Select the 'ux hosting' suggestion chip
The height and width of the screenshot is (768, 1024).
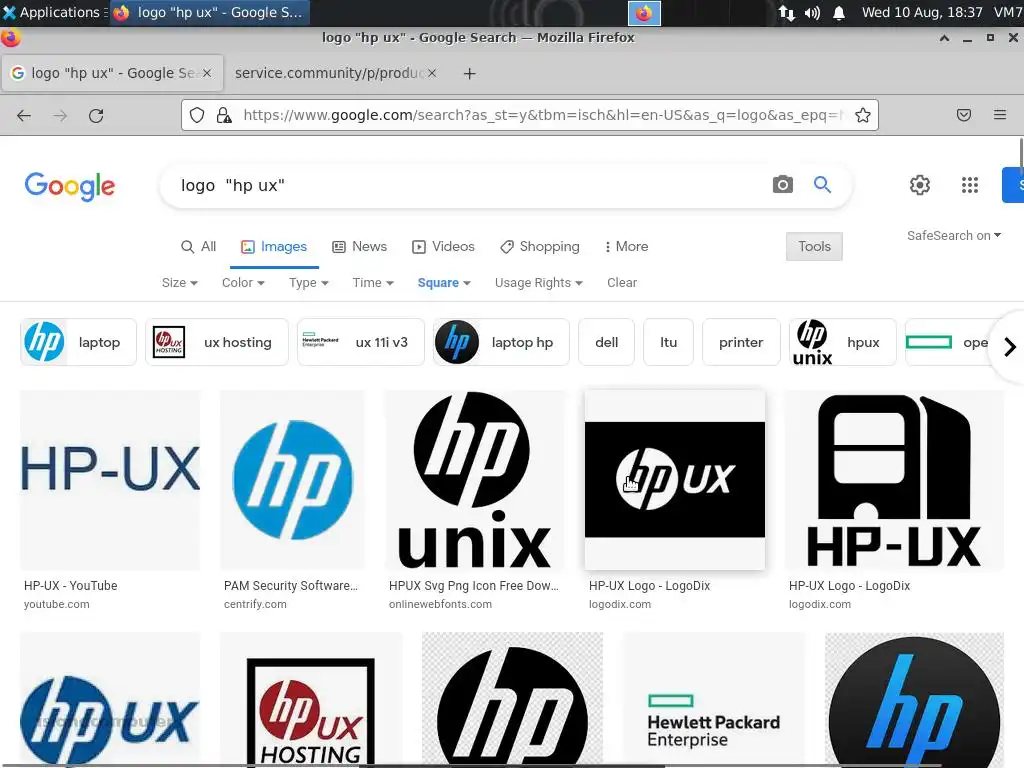(217, 342)
